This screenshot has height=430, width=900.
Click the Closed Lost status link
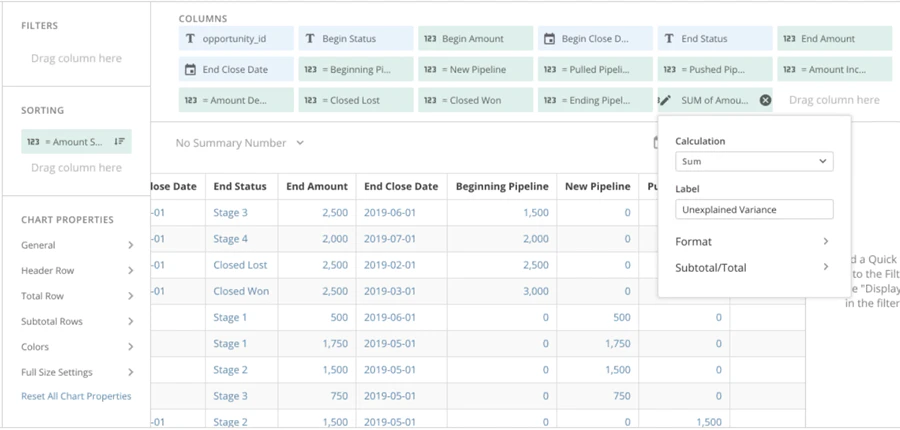pos(240,265)
